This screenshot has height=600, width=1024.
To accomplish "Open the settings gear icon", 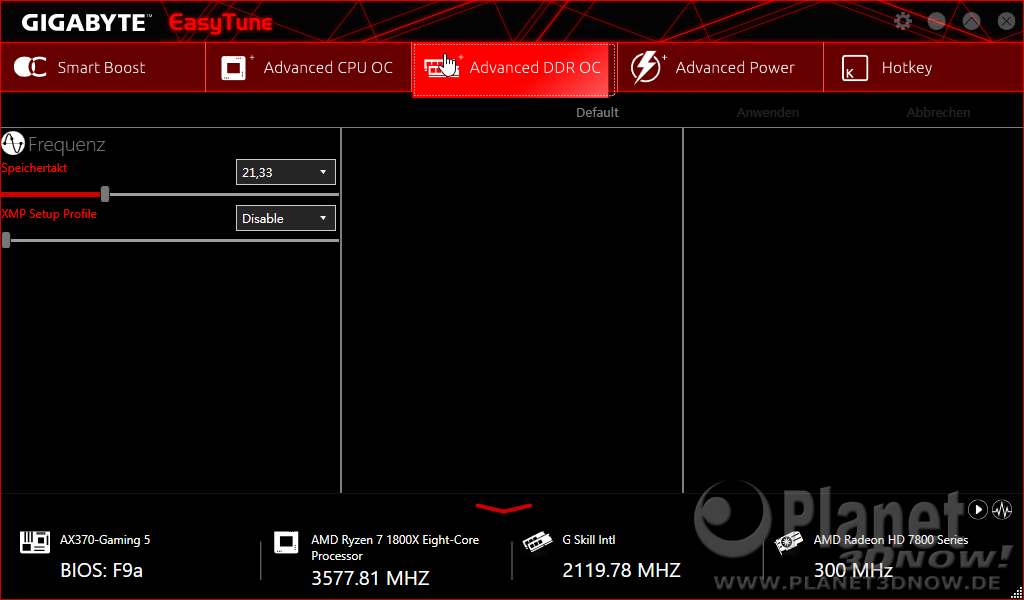I will pos(903,21).
